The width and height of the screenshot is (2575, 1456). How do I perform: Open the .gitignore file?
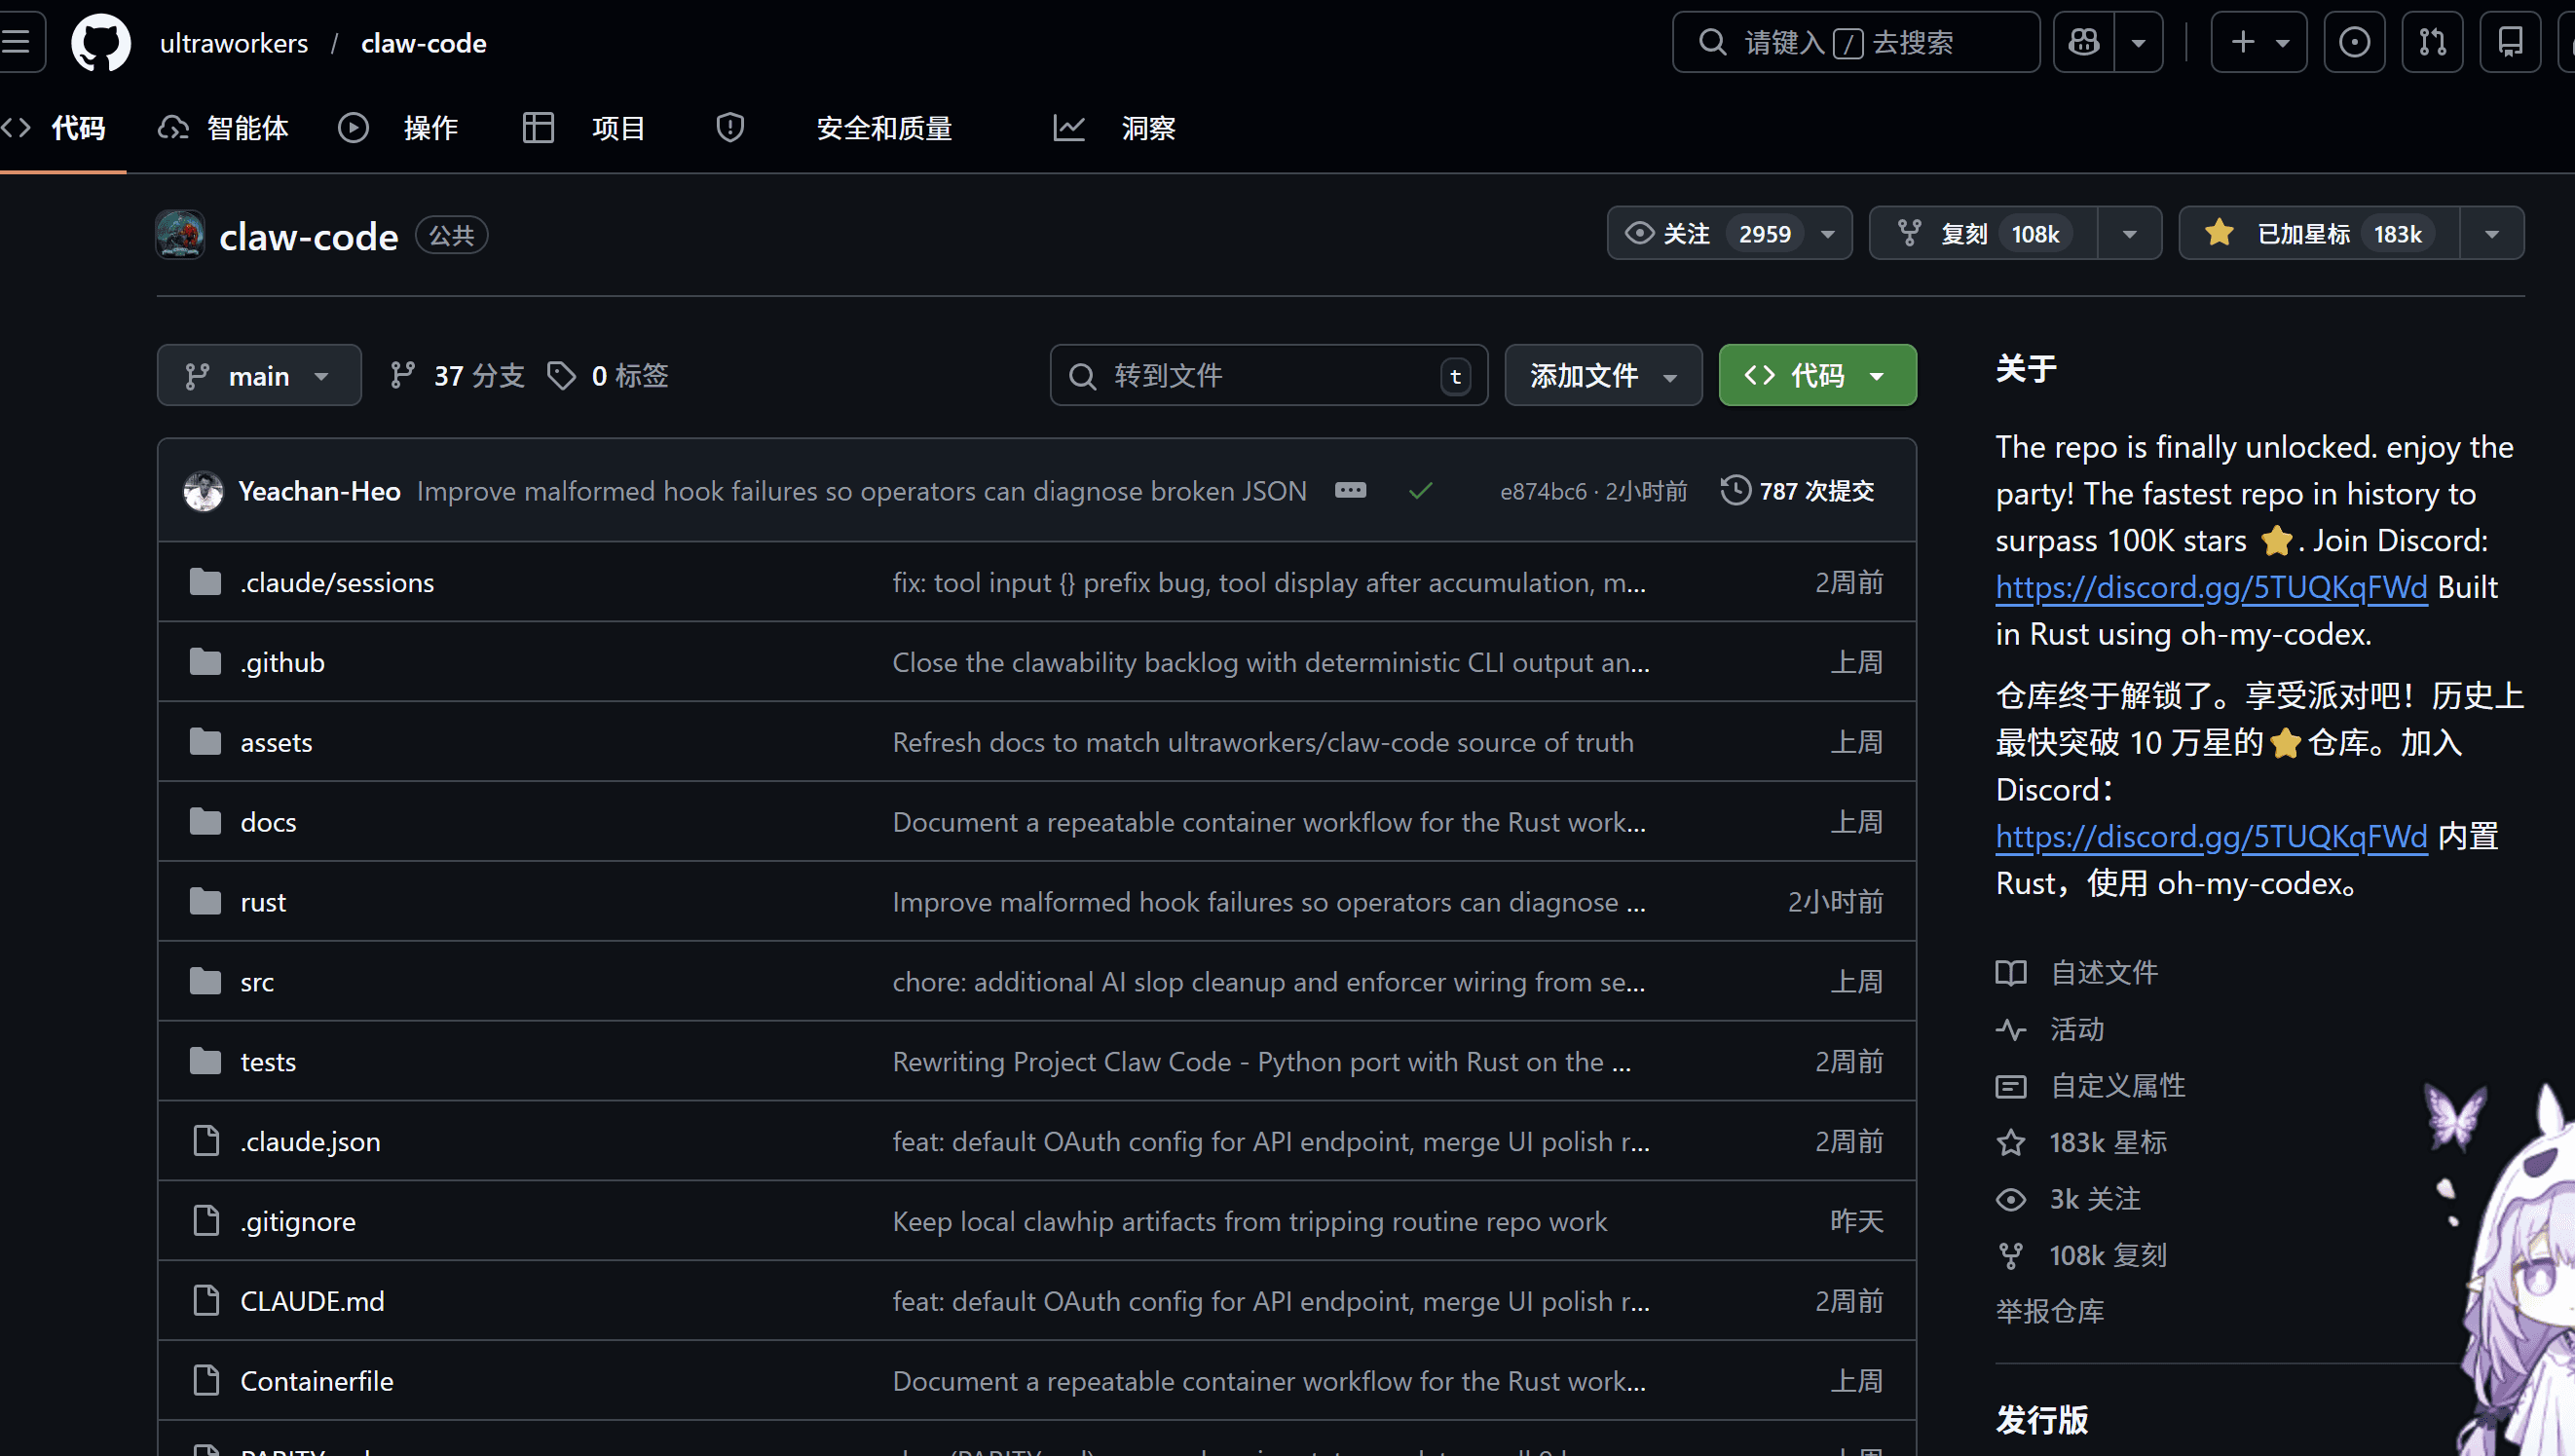click(298, 1223)
